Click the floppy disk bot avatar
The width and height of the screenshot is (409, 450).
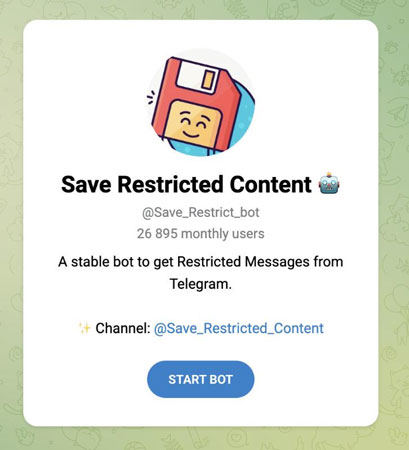coord(201,102)
